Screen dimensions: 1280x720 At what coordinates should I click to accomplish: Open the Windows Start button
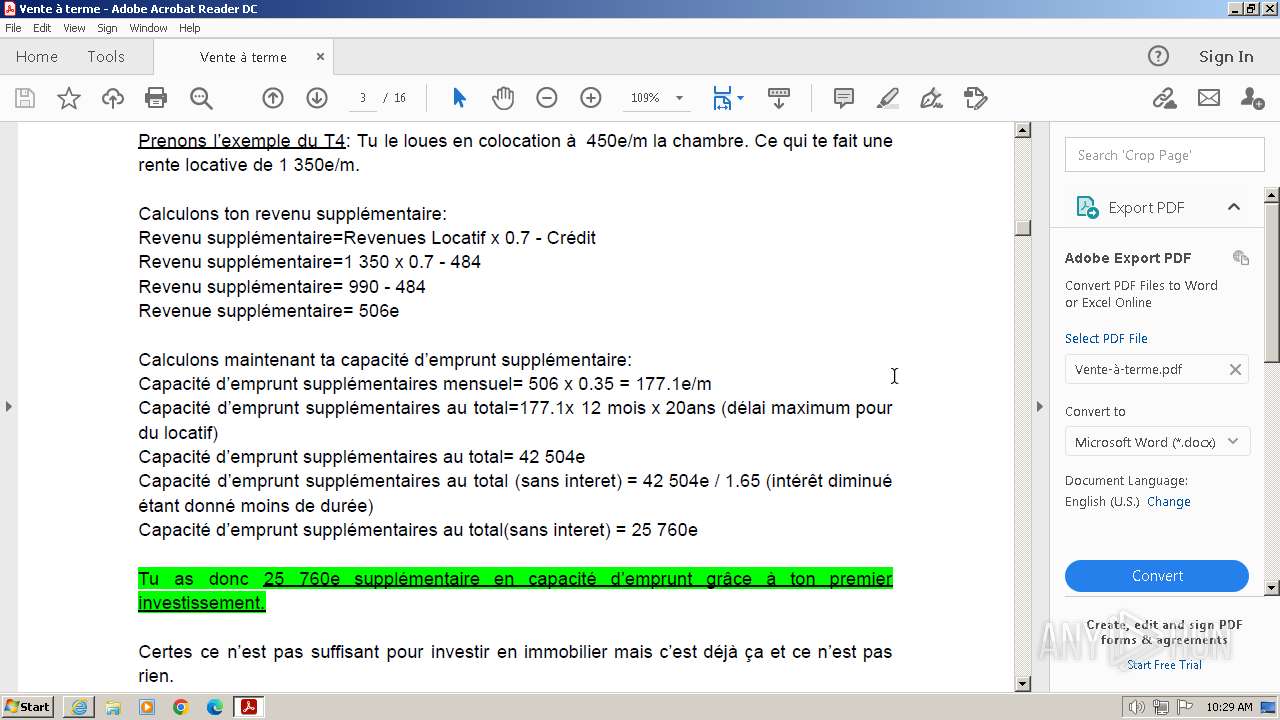tap(28, 707)
